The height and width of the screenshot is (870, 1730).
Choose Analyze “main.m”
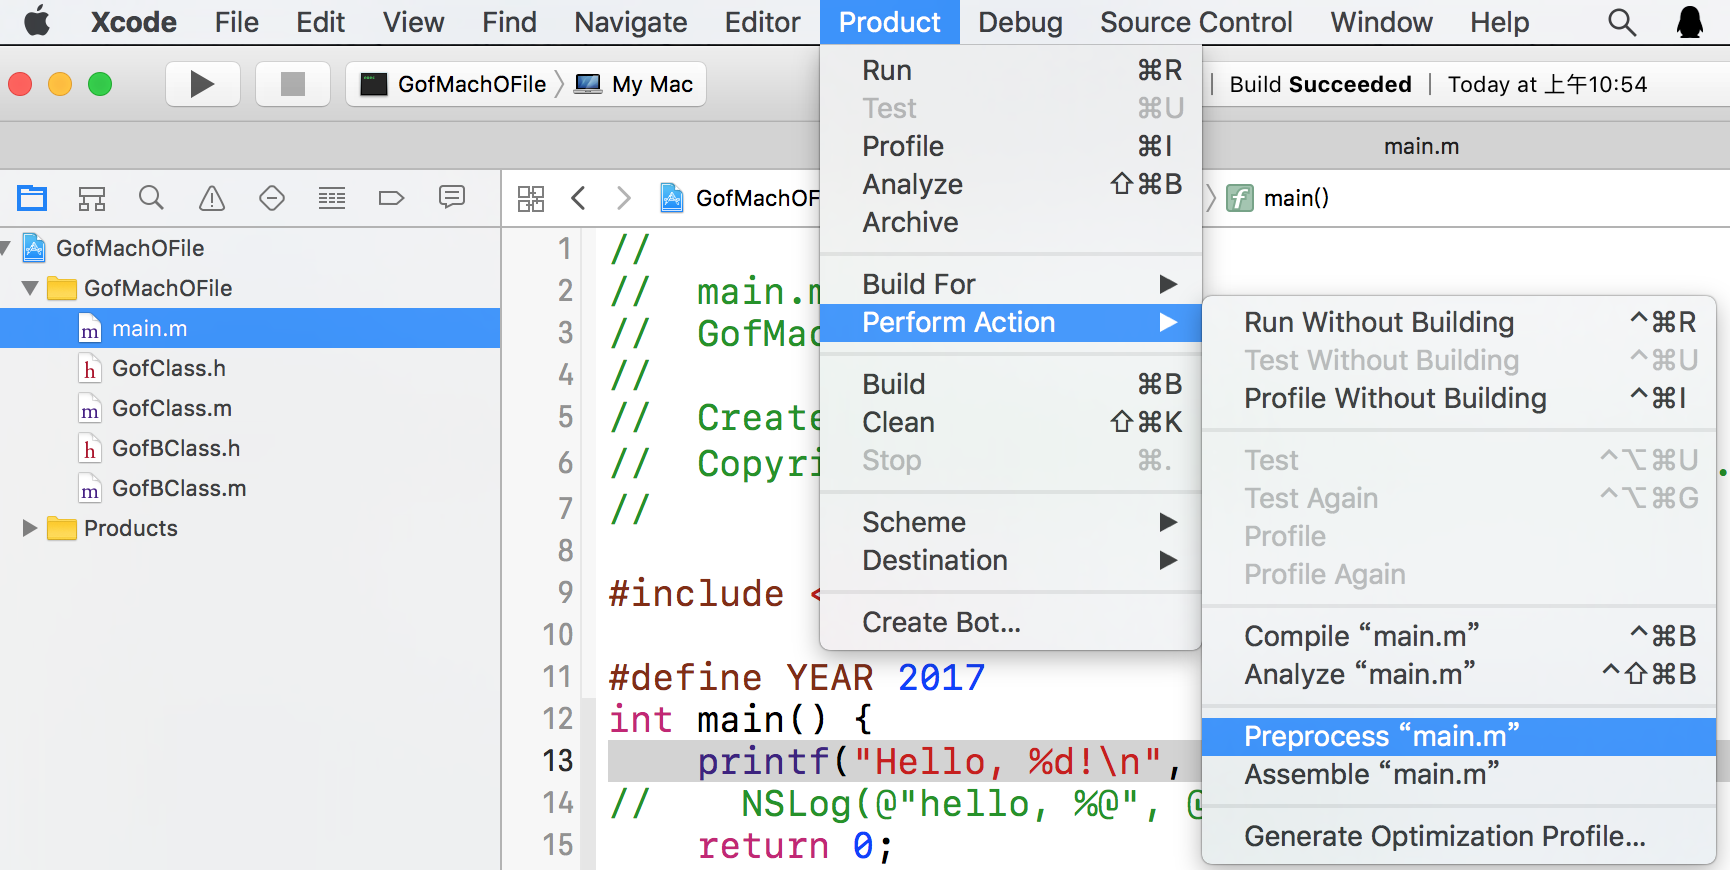[1459, 674]
